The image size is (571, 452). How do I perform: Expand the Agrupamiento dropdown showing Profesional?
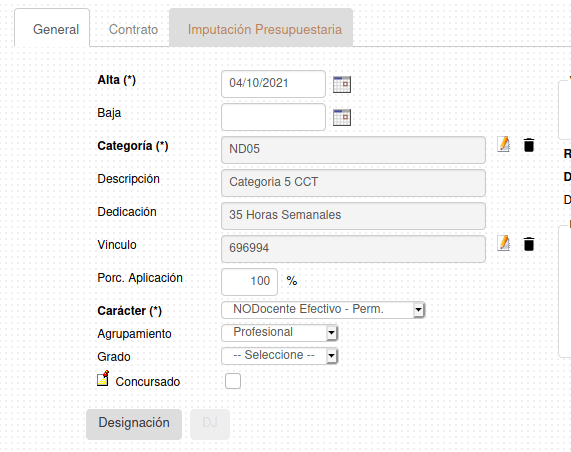[280, 333]
